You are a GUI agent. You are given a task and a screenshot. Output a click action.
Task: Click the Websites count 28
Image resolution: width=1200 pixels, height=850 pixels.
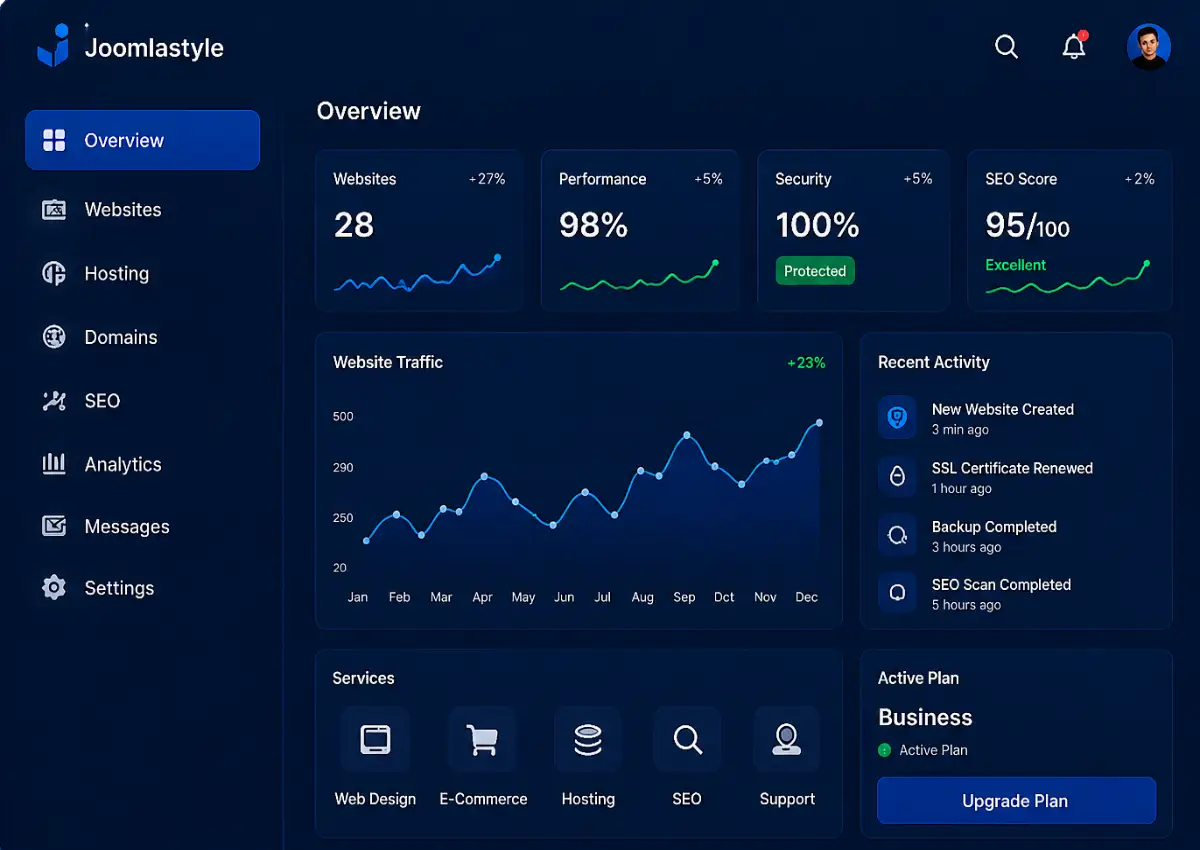tap(354, 225)
